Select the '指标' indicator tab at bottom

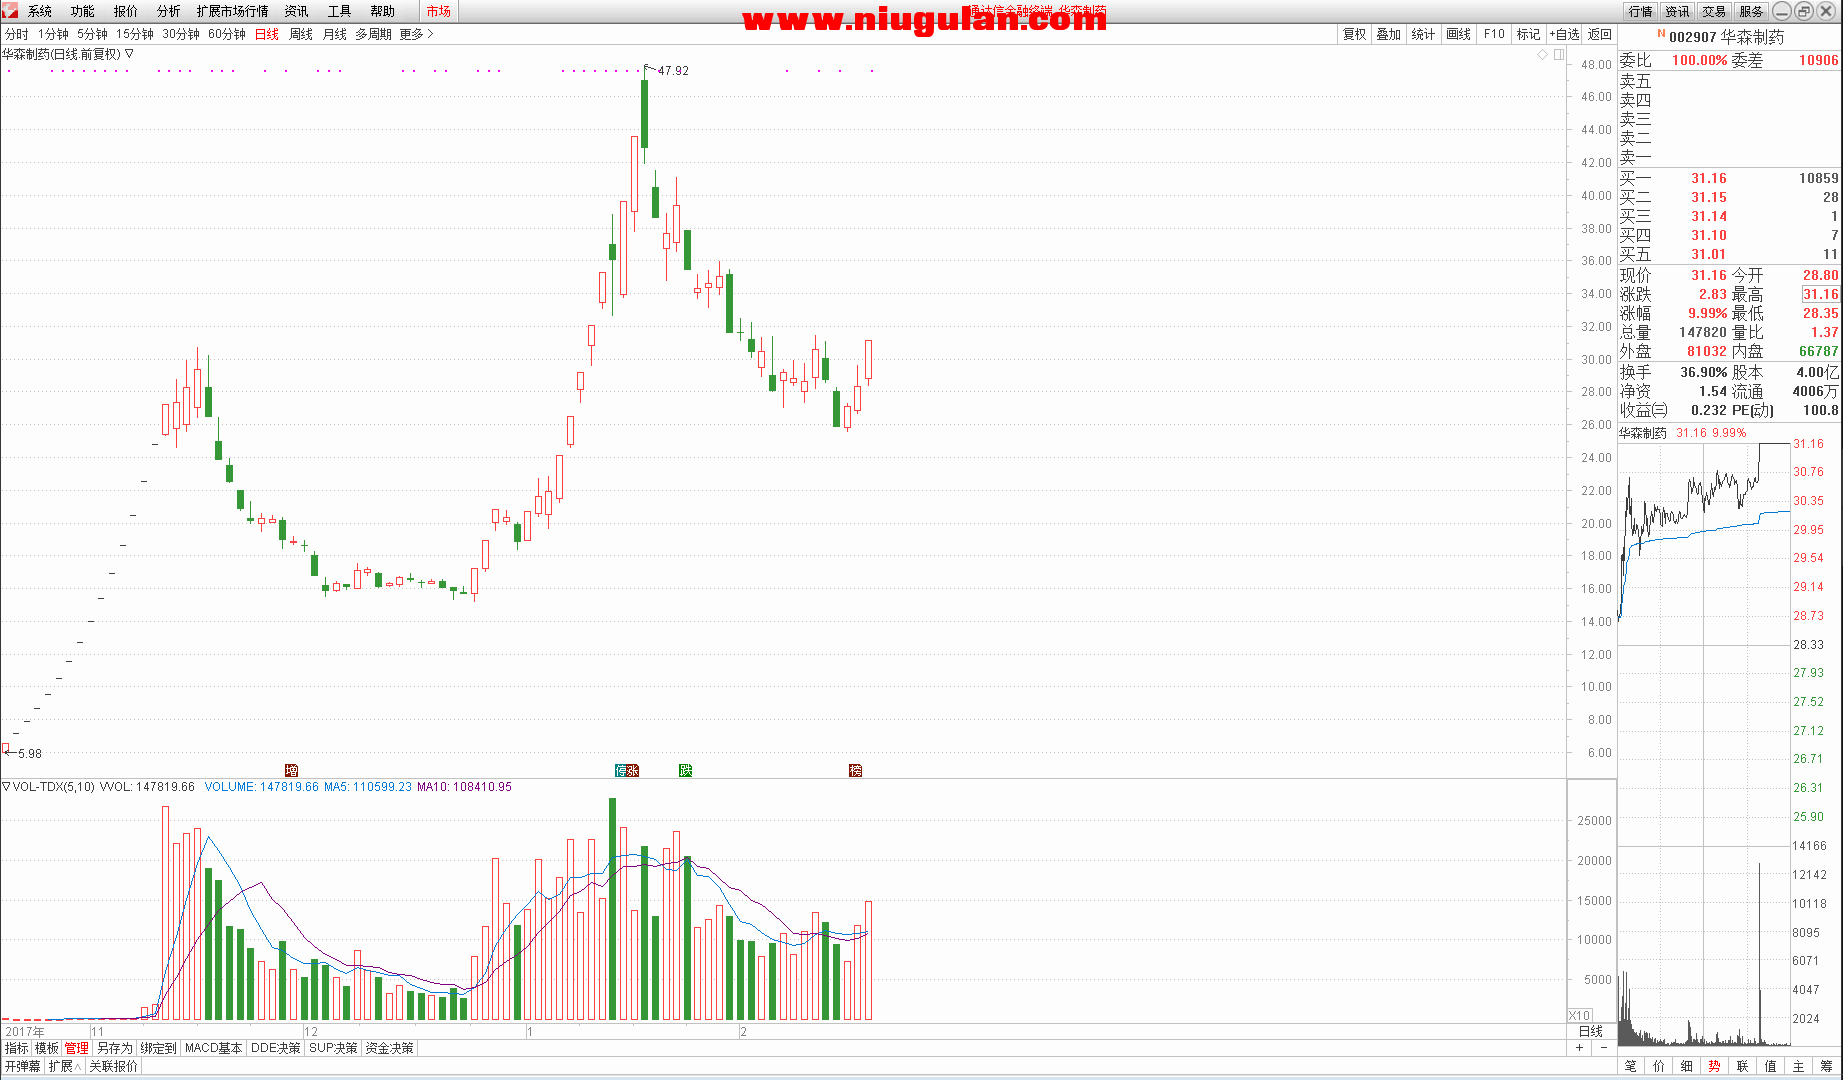17,1048
